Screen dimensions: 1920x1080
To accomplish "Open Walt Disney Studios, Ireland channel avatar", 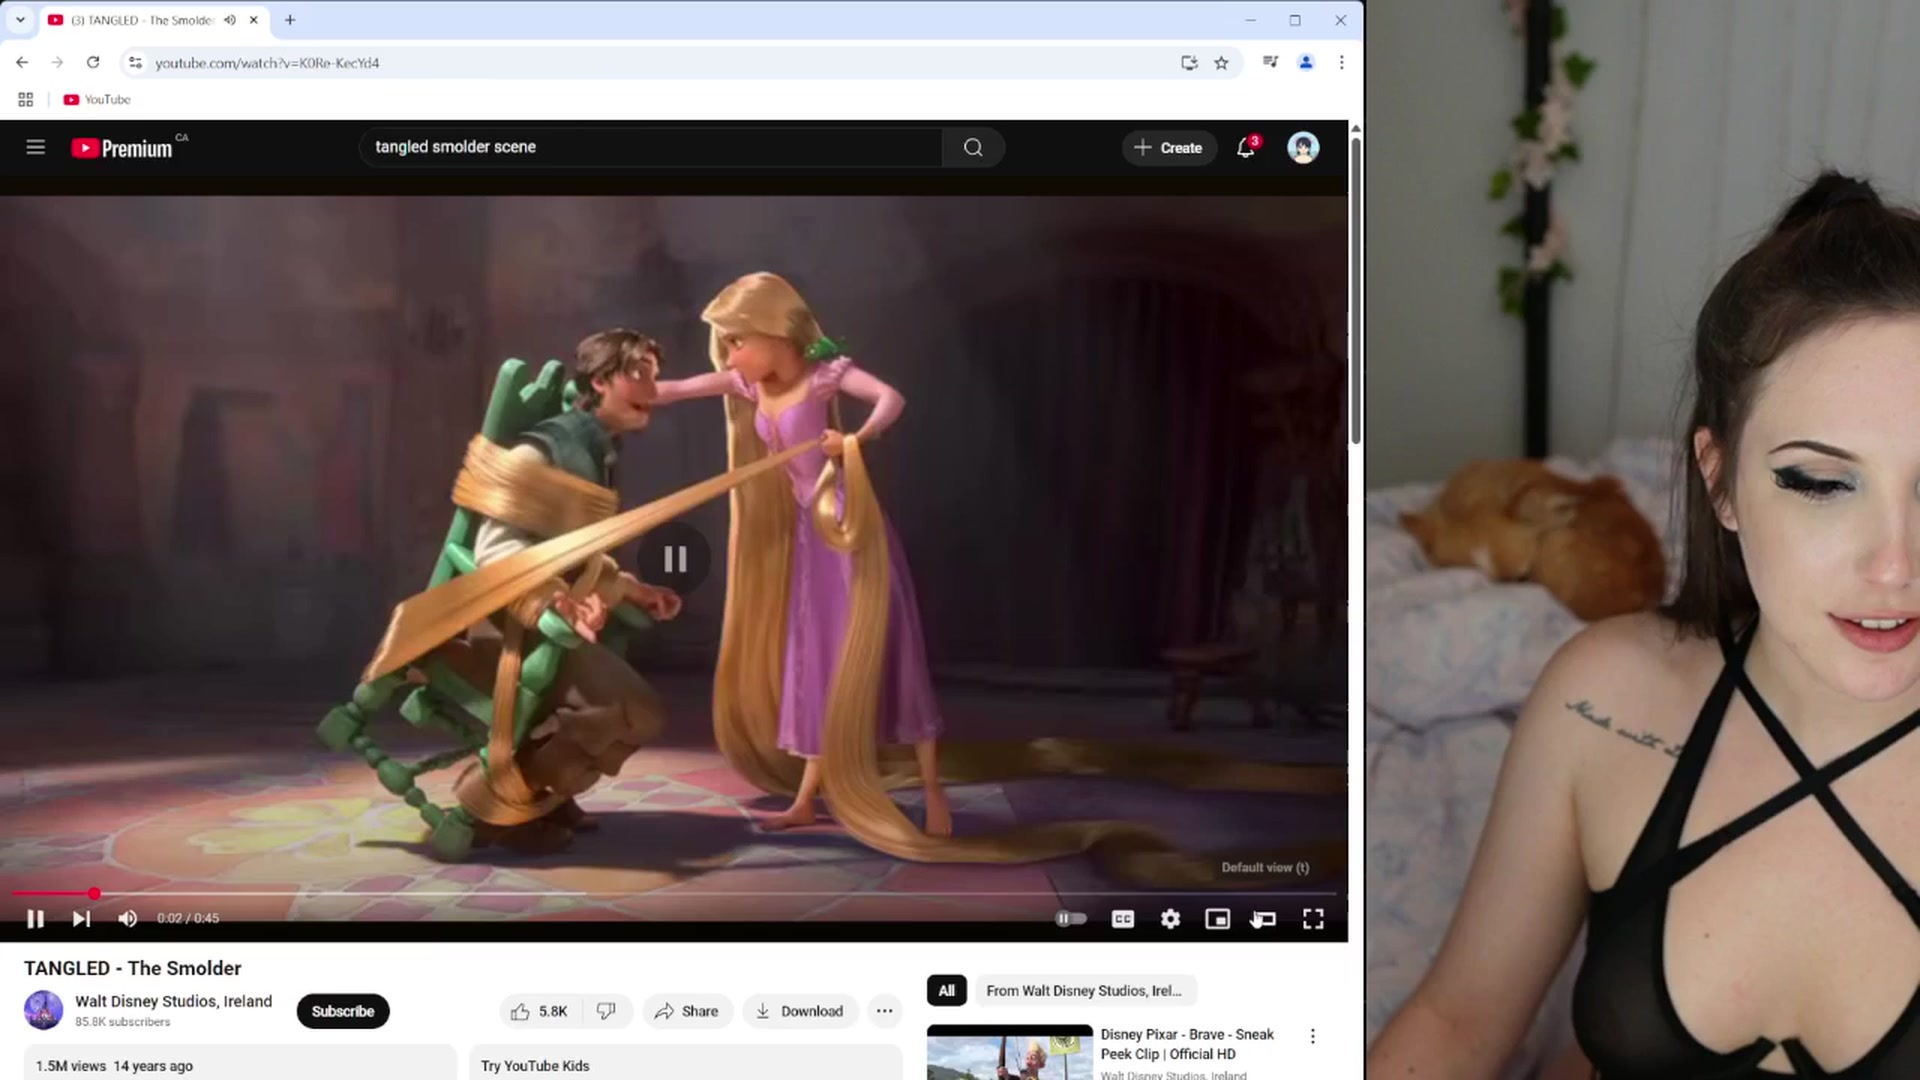I will coord(43,1010).
